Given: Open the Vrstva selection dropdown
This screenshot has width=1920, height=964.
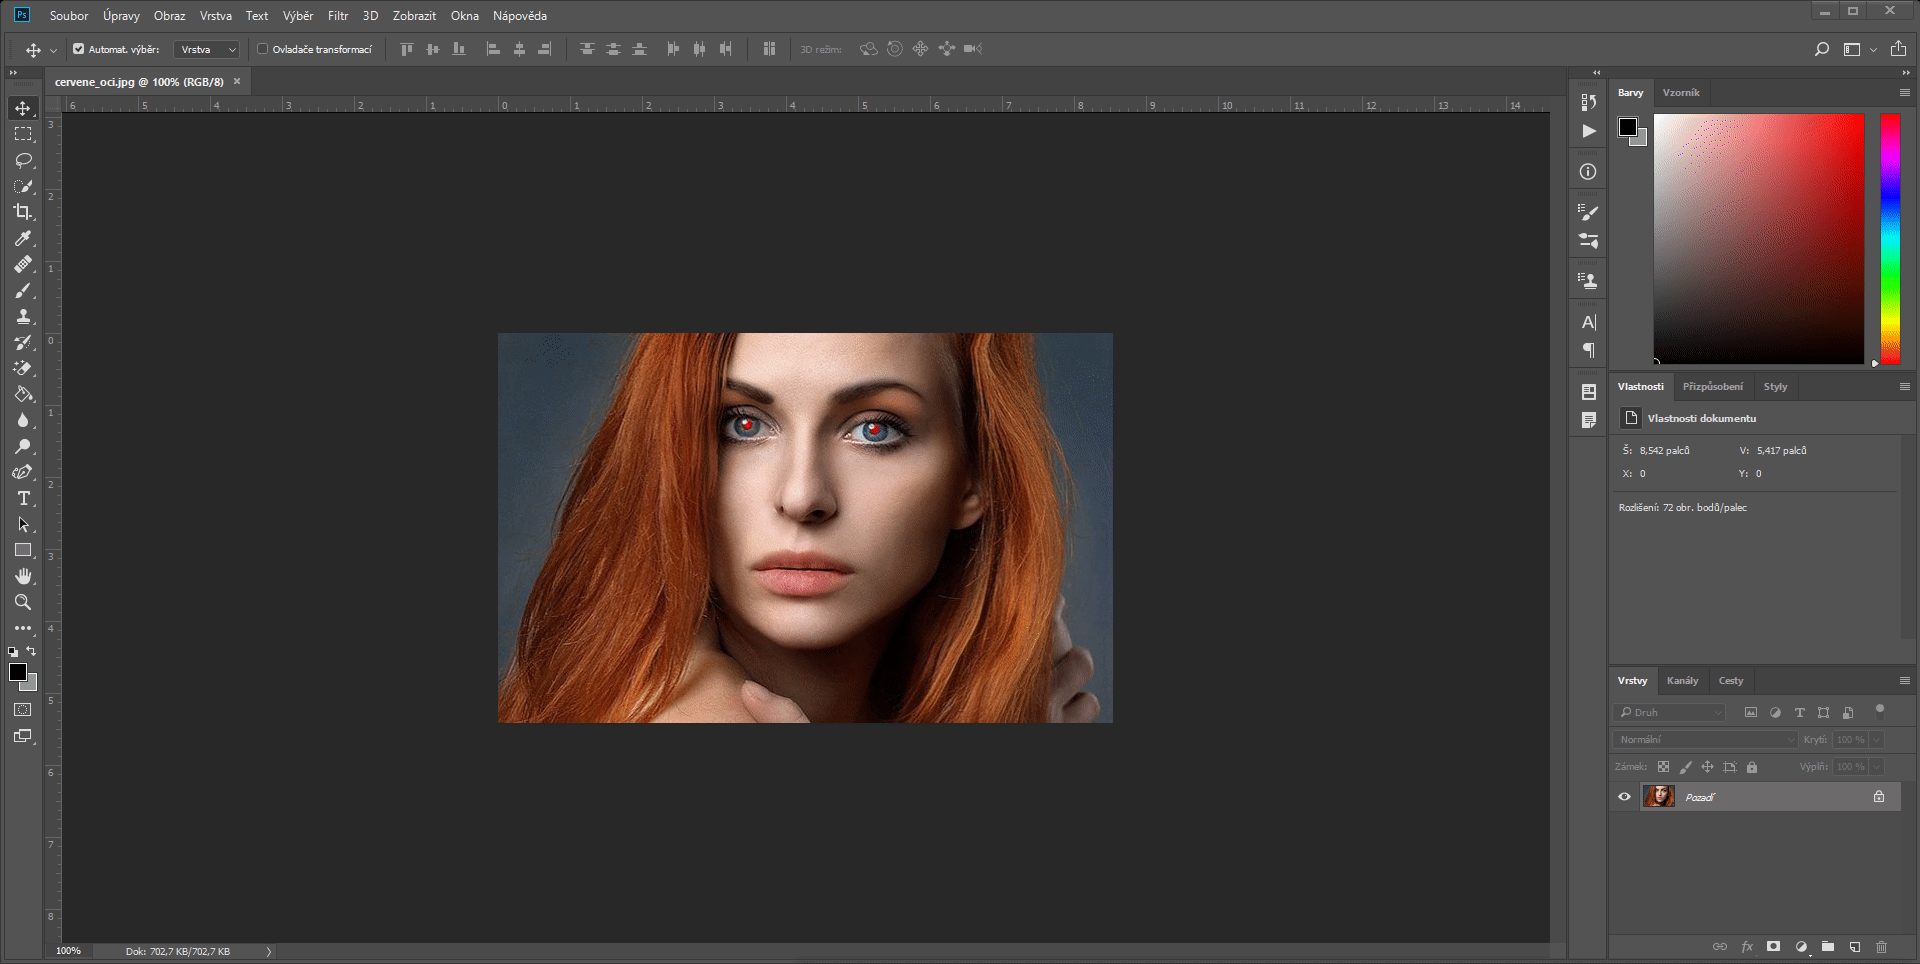Looking at the screenshot, I should [x=206, y=48].
